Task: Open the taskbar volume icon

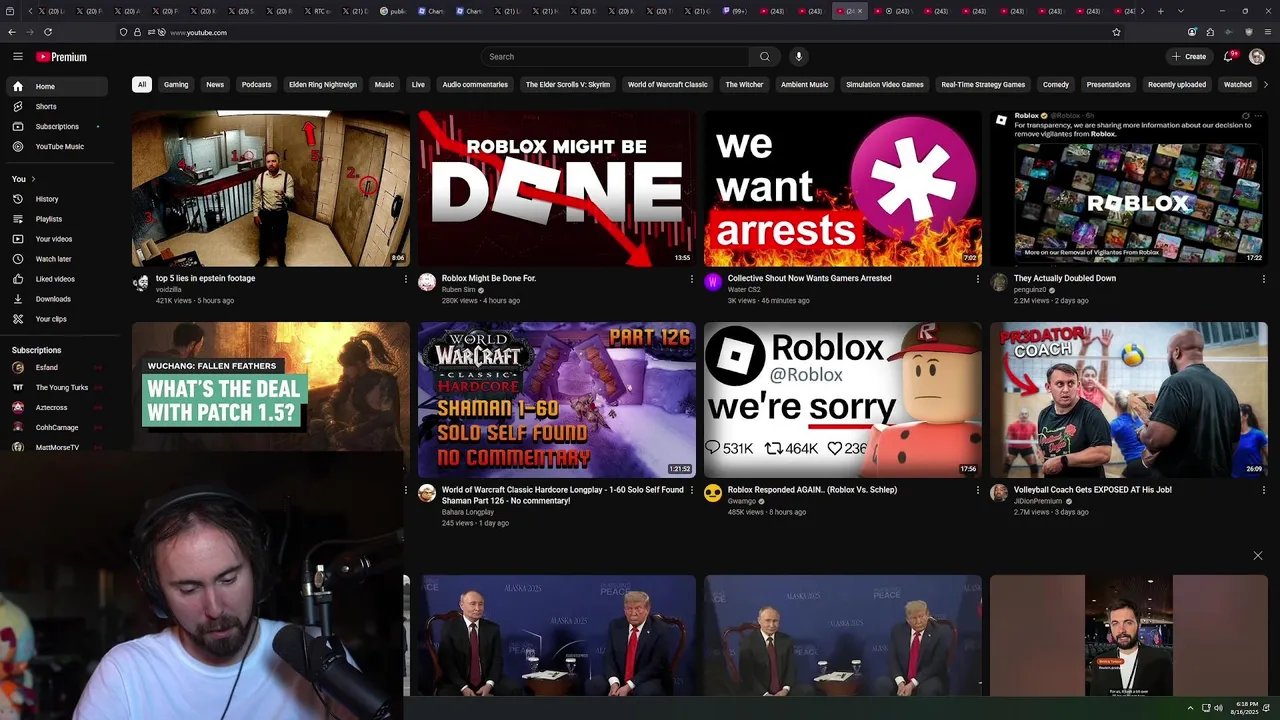Action: point(1218,708)
